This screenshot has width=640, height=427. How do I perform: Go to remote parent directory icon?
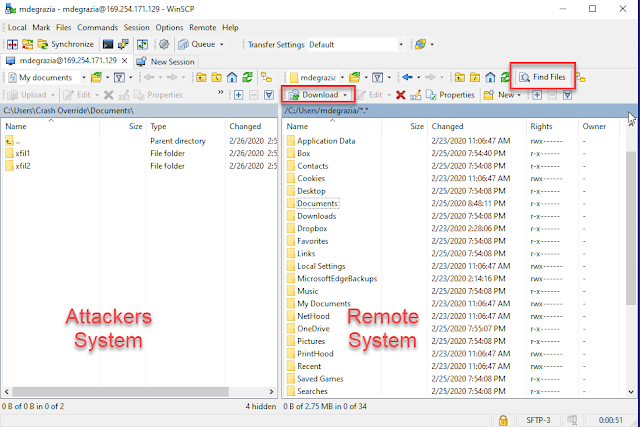[460, 77]
